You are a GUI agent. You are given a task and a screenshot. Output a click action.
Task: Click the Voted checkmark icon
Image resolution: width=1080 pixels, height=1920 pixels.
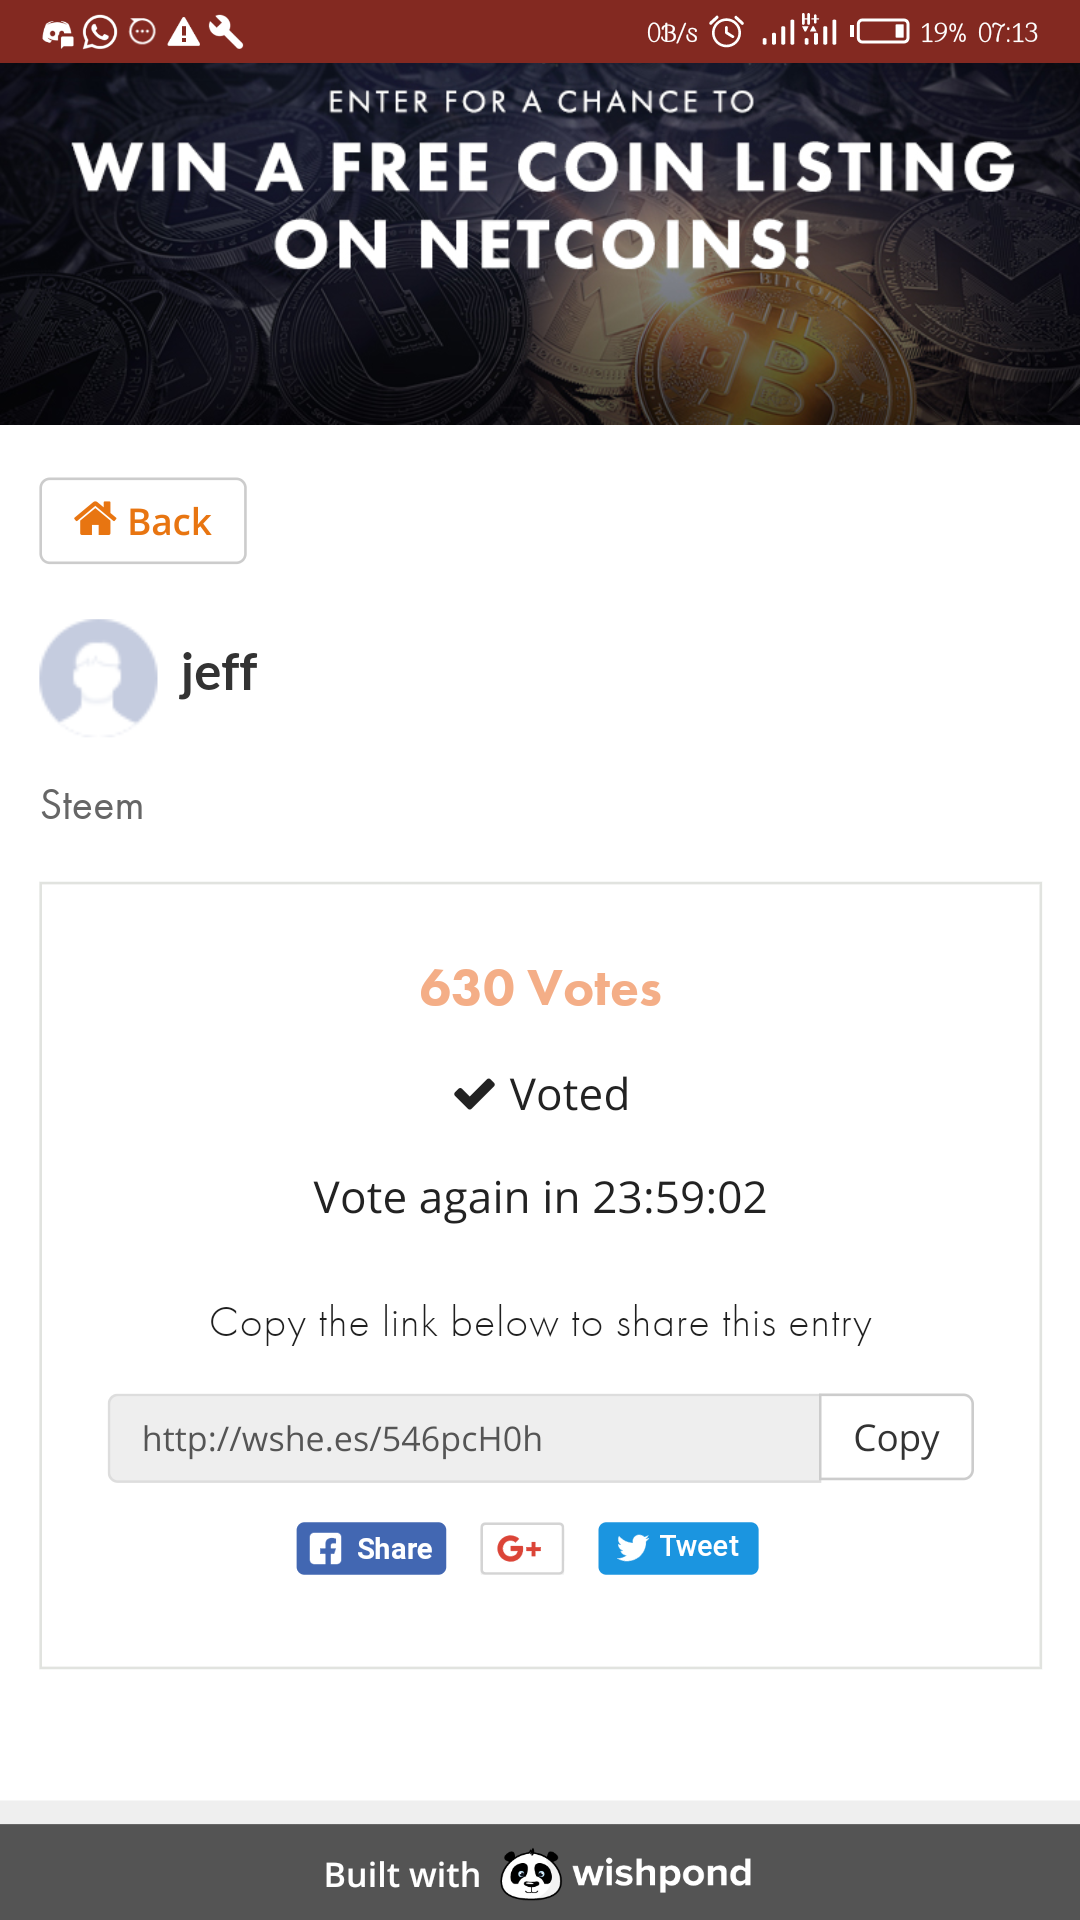click(x=474, y=1094)
